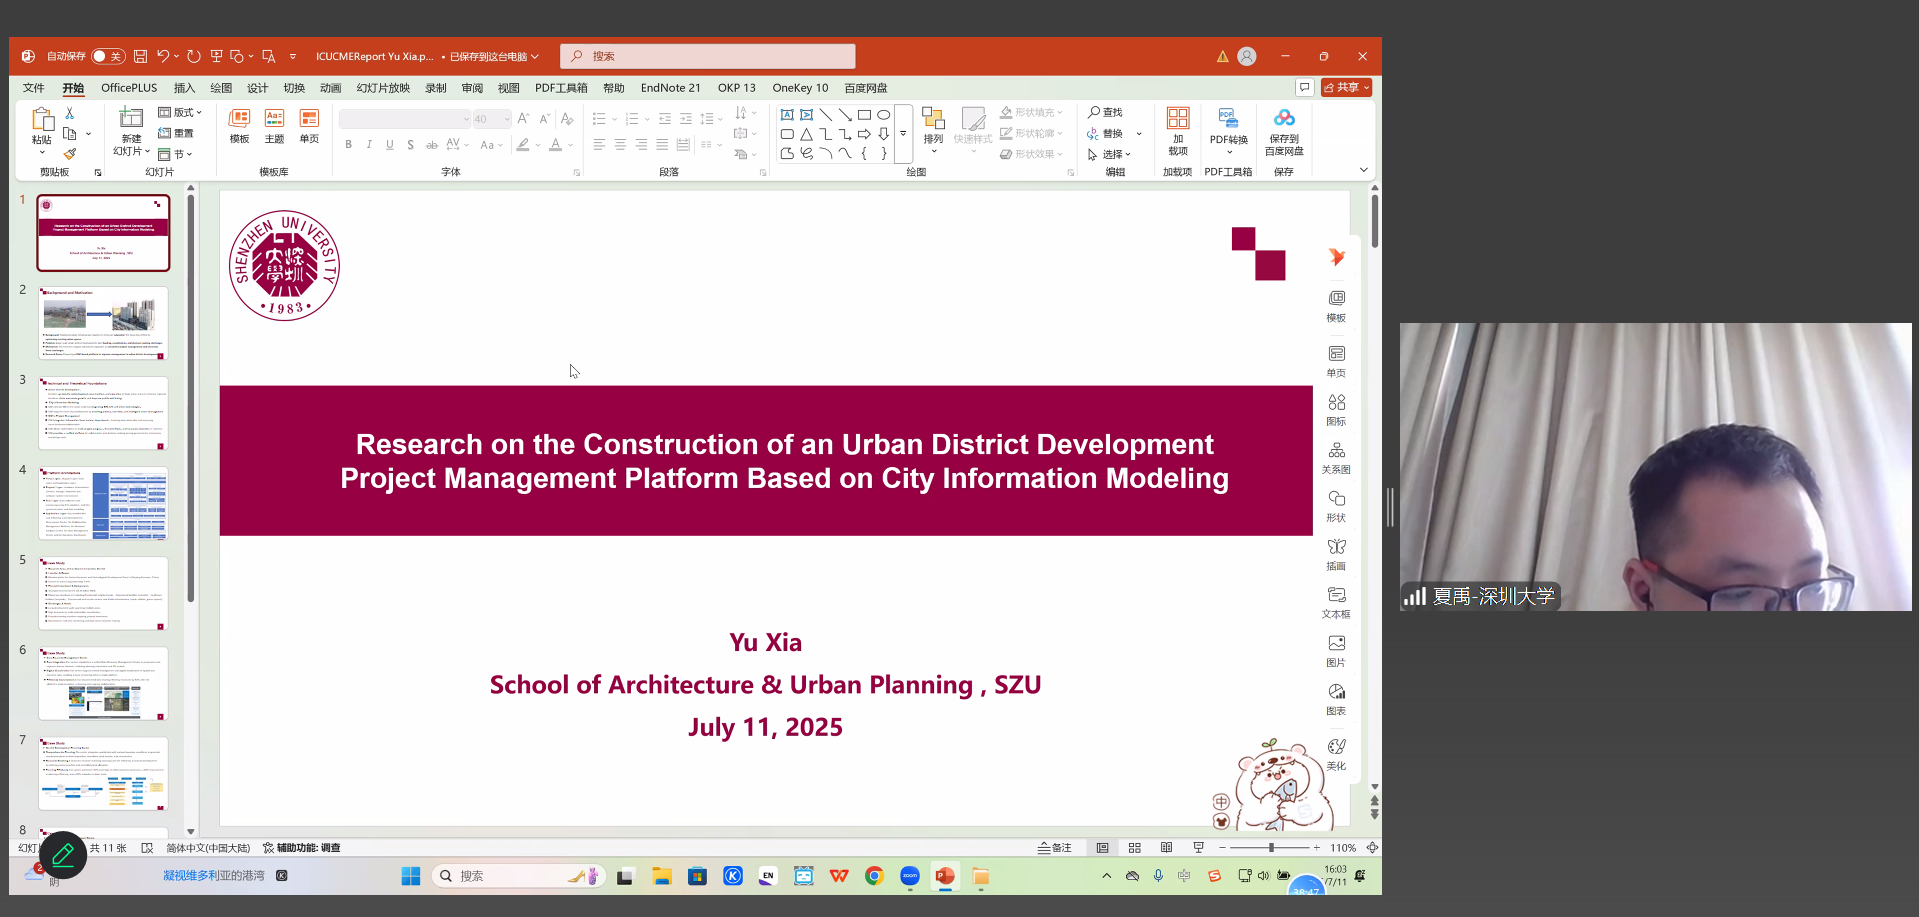This screenshot has width=1919, height=917.
Task: Toggle Italic formatting
Action: 369,145
